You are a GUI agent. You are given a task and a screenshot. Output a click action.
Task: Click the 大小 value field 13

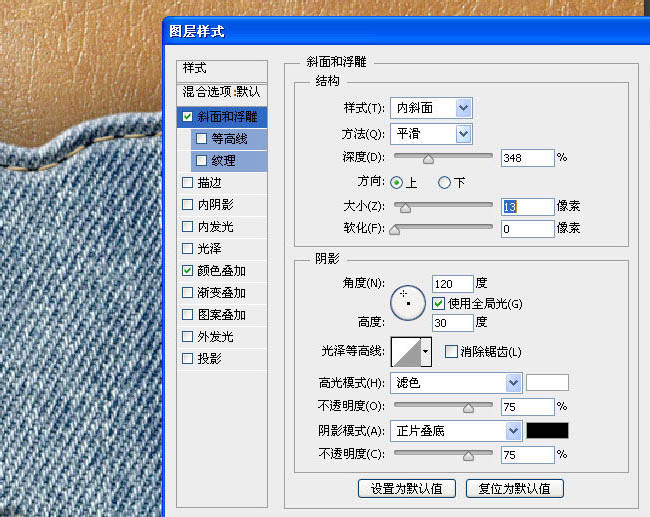click(528, 206)
